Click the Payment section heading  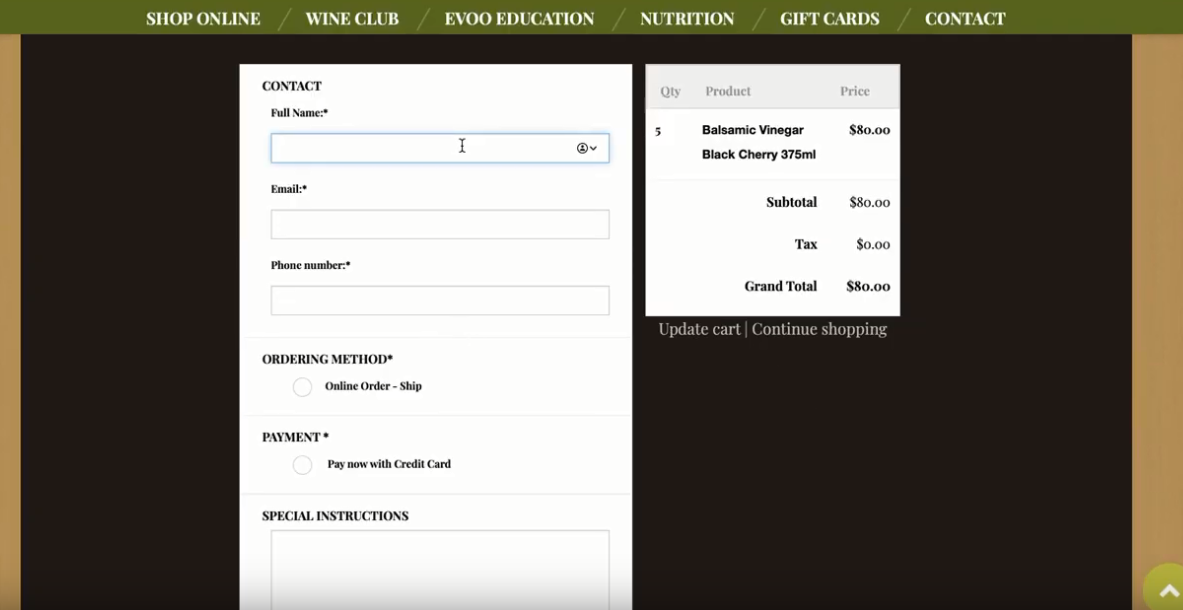[x=295, y=437]
